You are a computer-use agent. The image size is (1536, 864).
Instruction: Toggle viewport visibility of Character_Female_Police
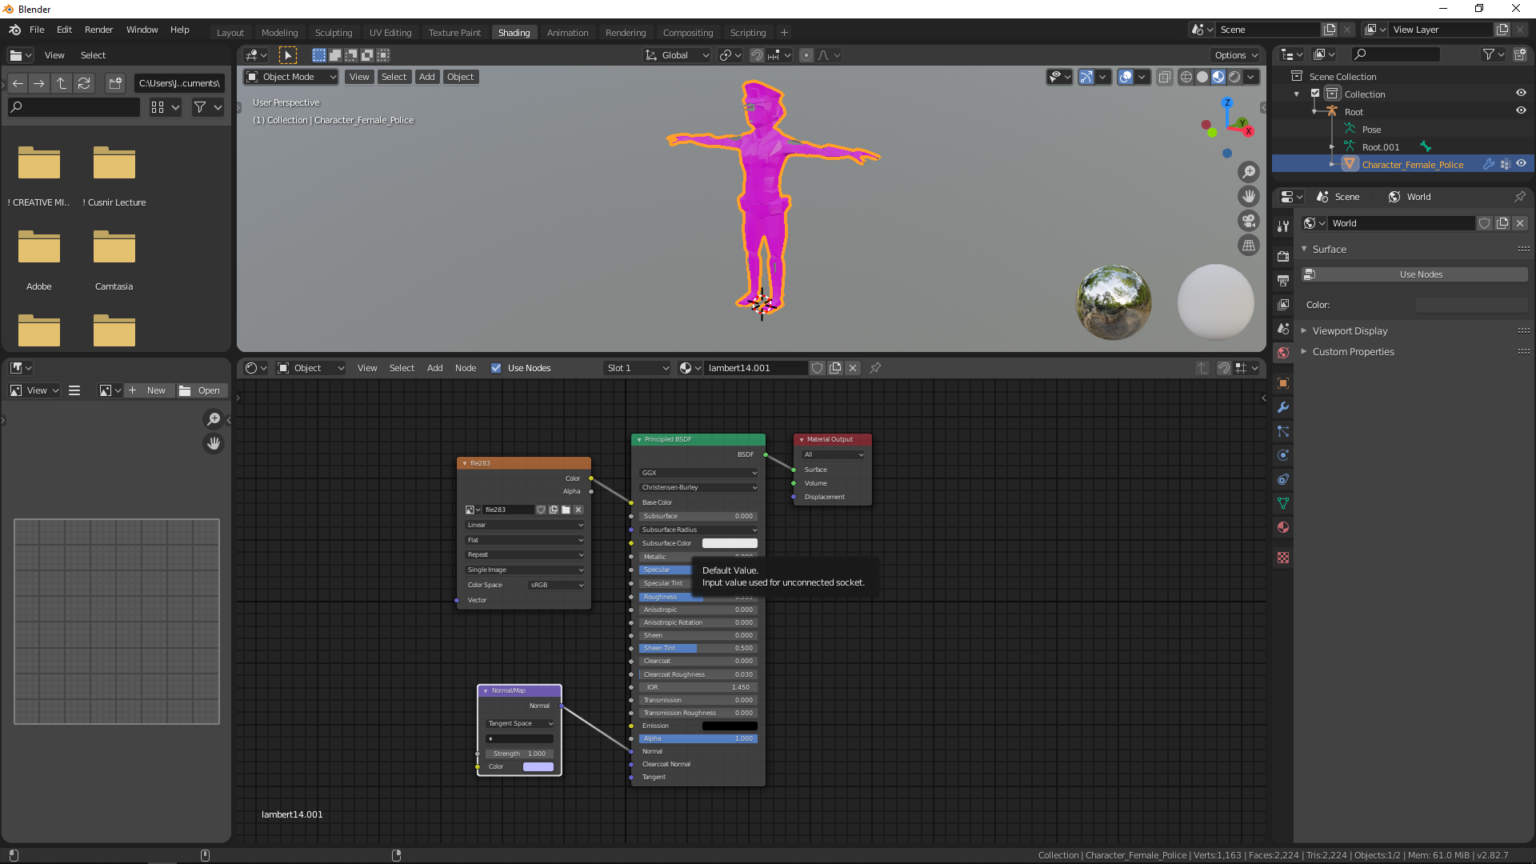click(1519, 163)
